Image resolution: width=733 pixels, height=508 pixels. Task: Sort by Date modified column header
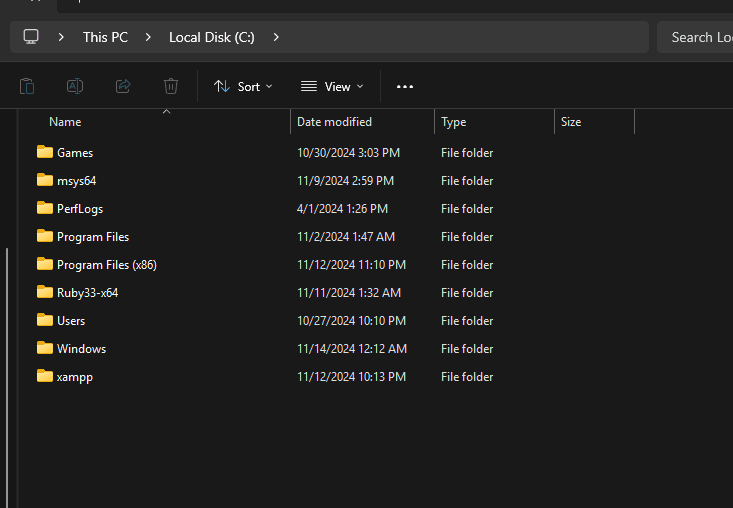click(x=334, y=122)
